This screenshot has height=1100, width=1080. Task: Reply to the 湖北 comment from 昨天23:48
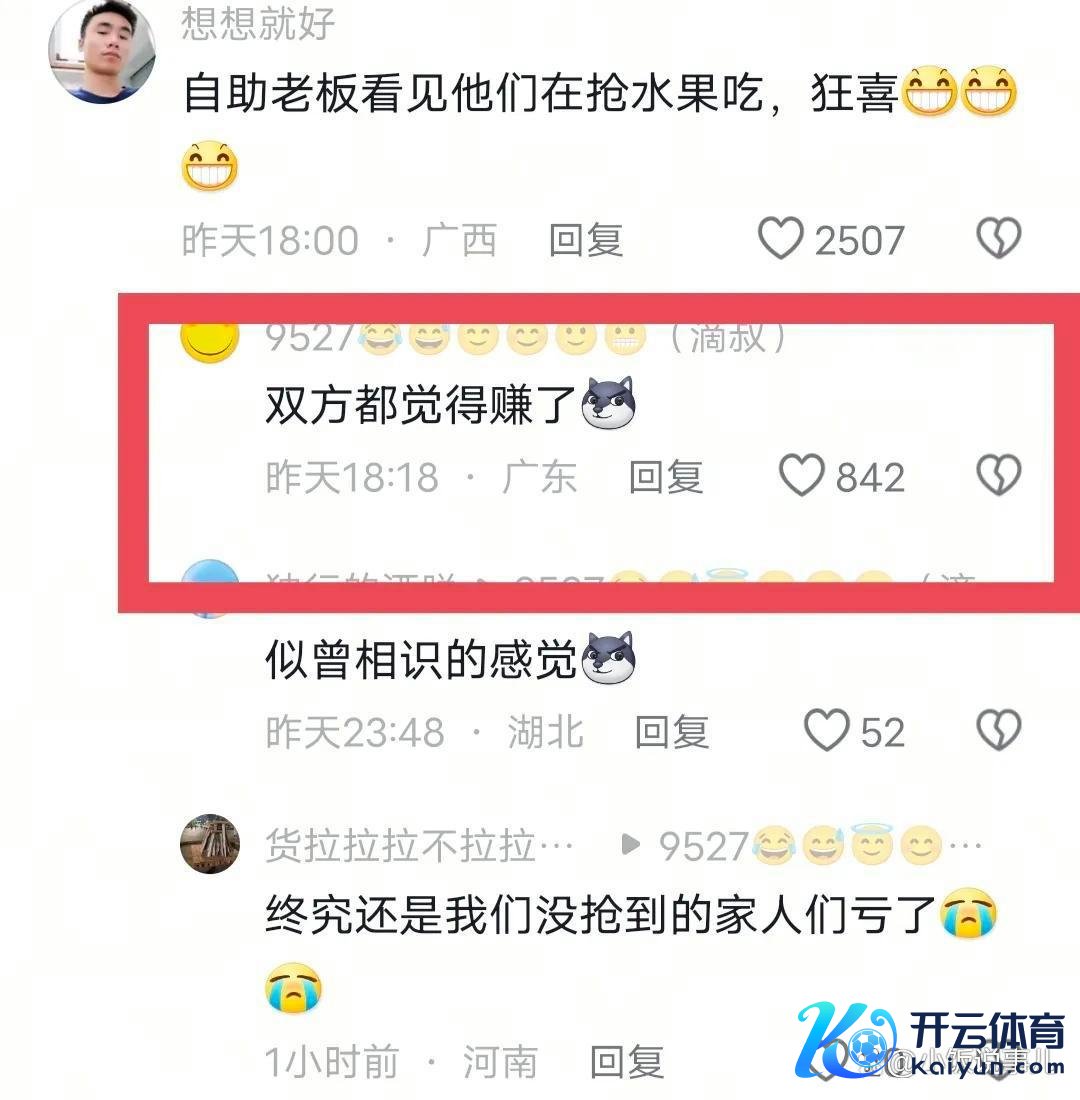pyautogui.click(x=672, y=732)
